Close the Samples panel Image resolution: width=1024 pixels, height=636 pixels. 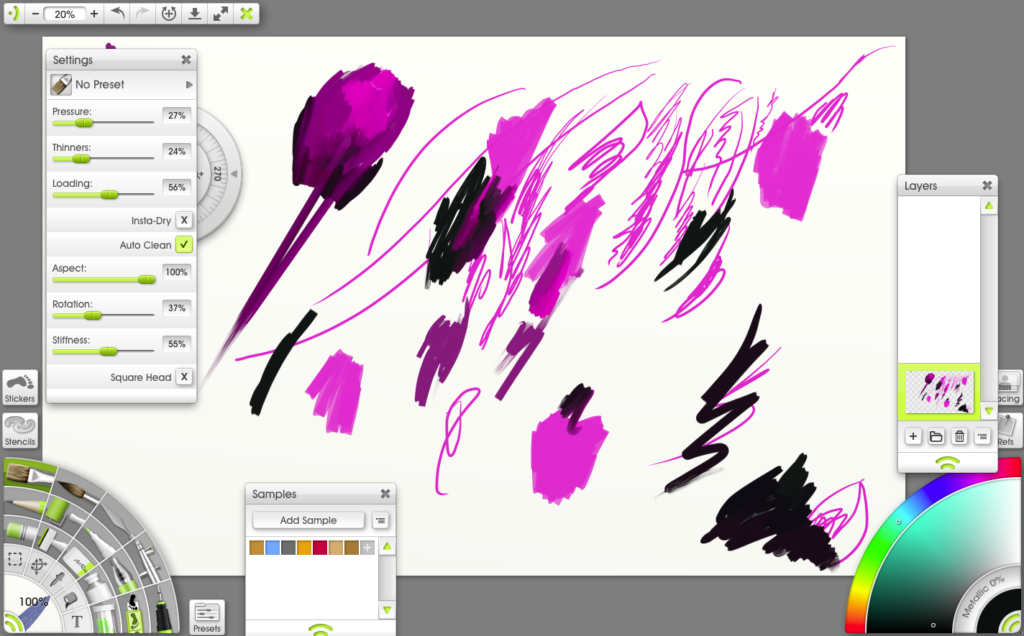point(385,494)
